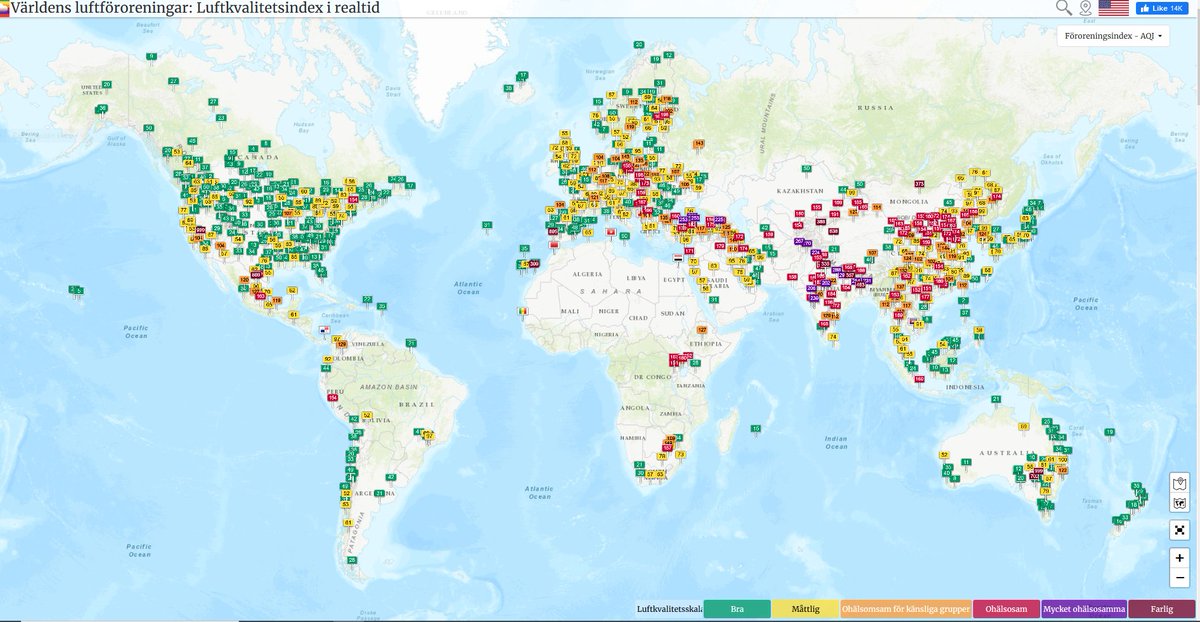Click the Världens luftföroreningar page title
1200x622 pixels.
pos(195,8)
